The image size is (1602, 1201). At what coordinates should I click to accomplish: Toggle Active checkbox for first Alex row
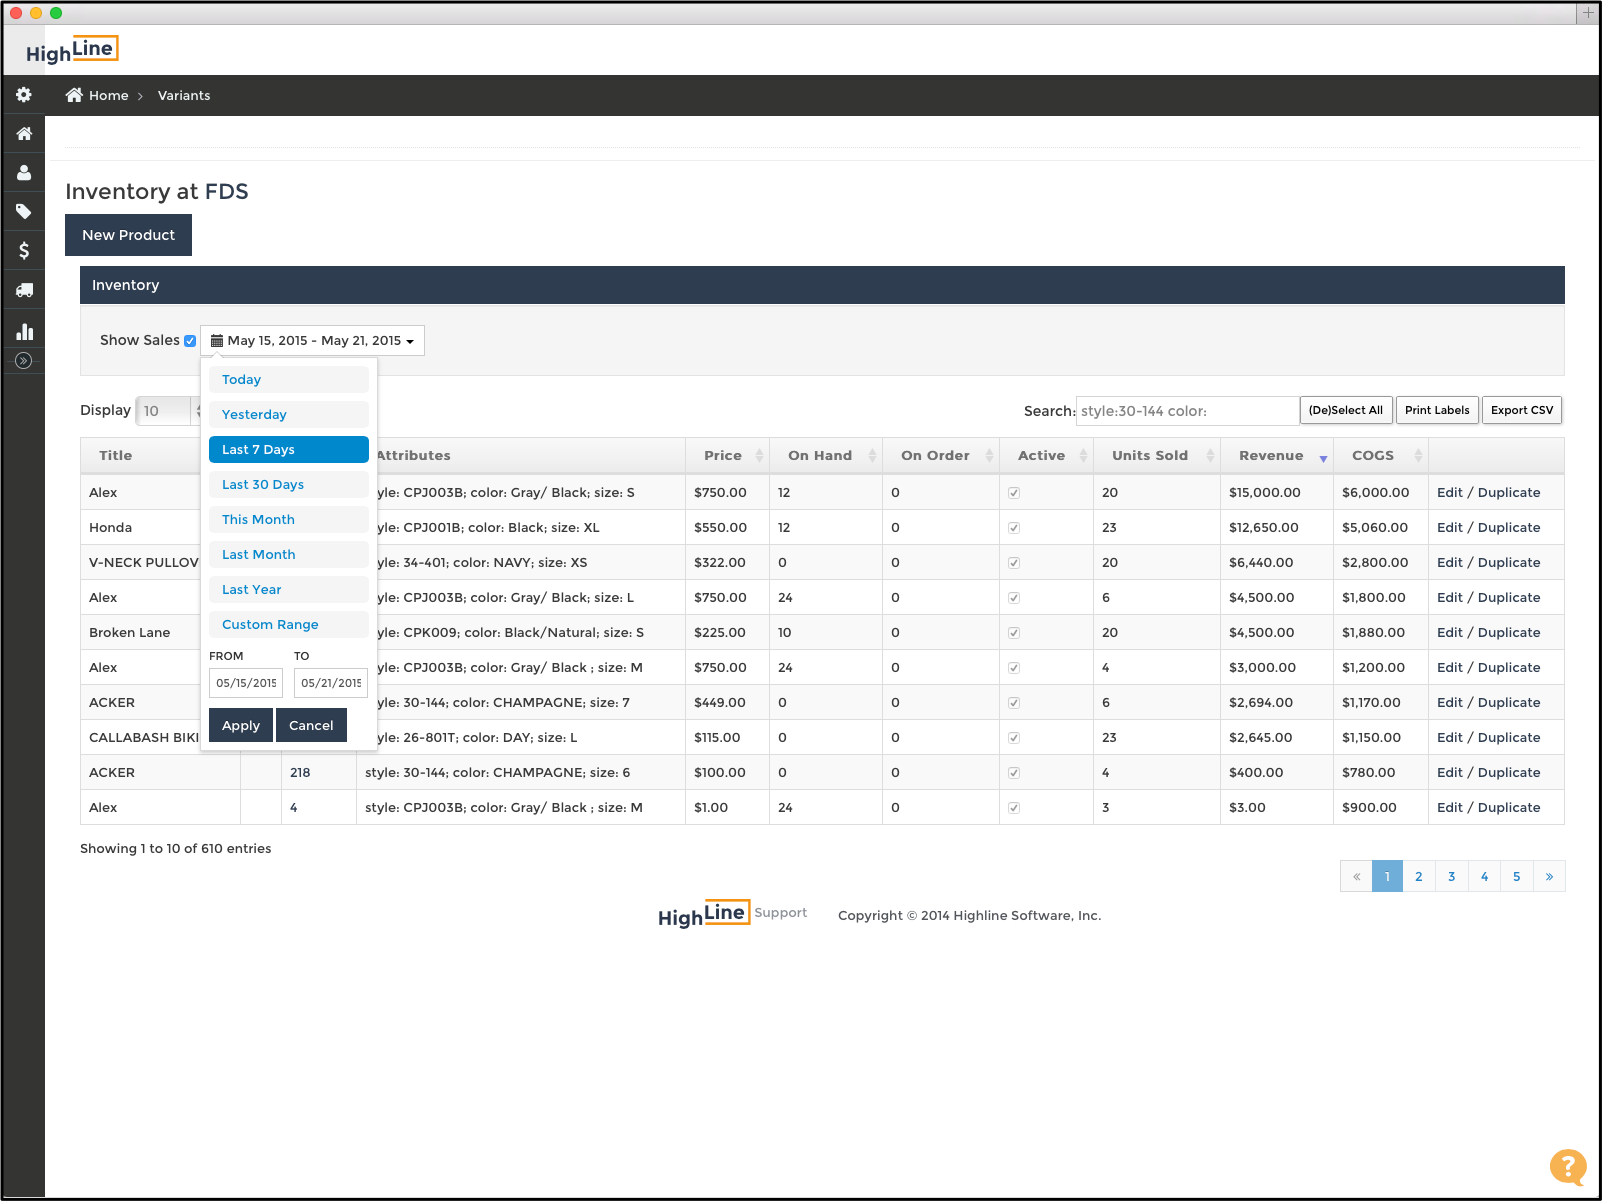pyautogui.click(x=1014, y=493)
